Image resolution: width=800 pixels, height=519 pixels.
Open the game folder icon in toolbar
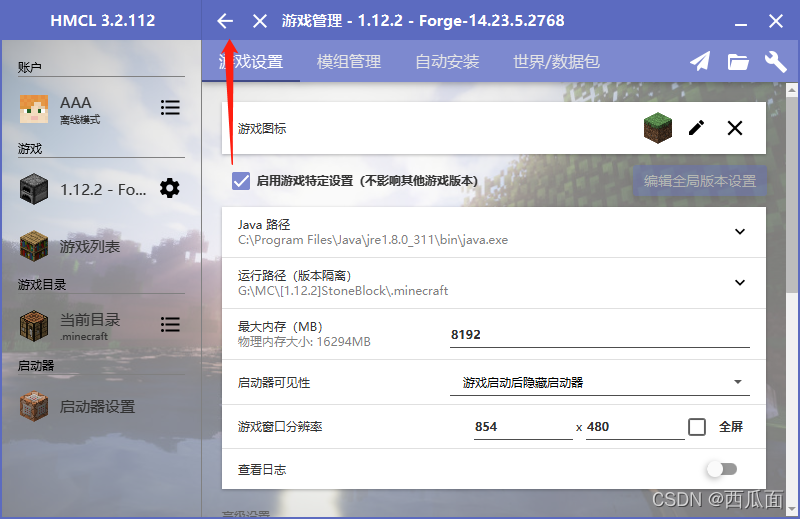click(x=738, y=62)
